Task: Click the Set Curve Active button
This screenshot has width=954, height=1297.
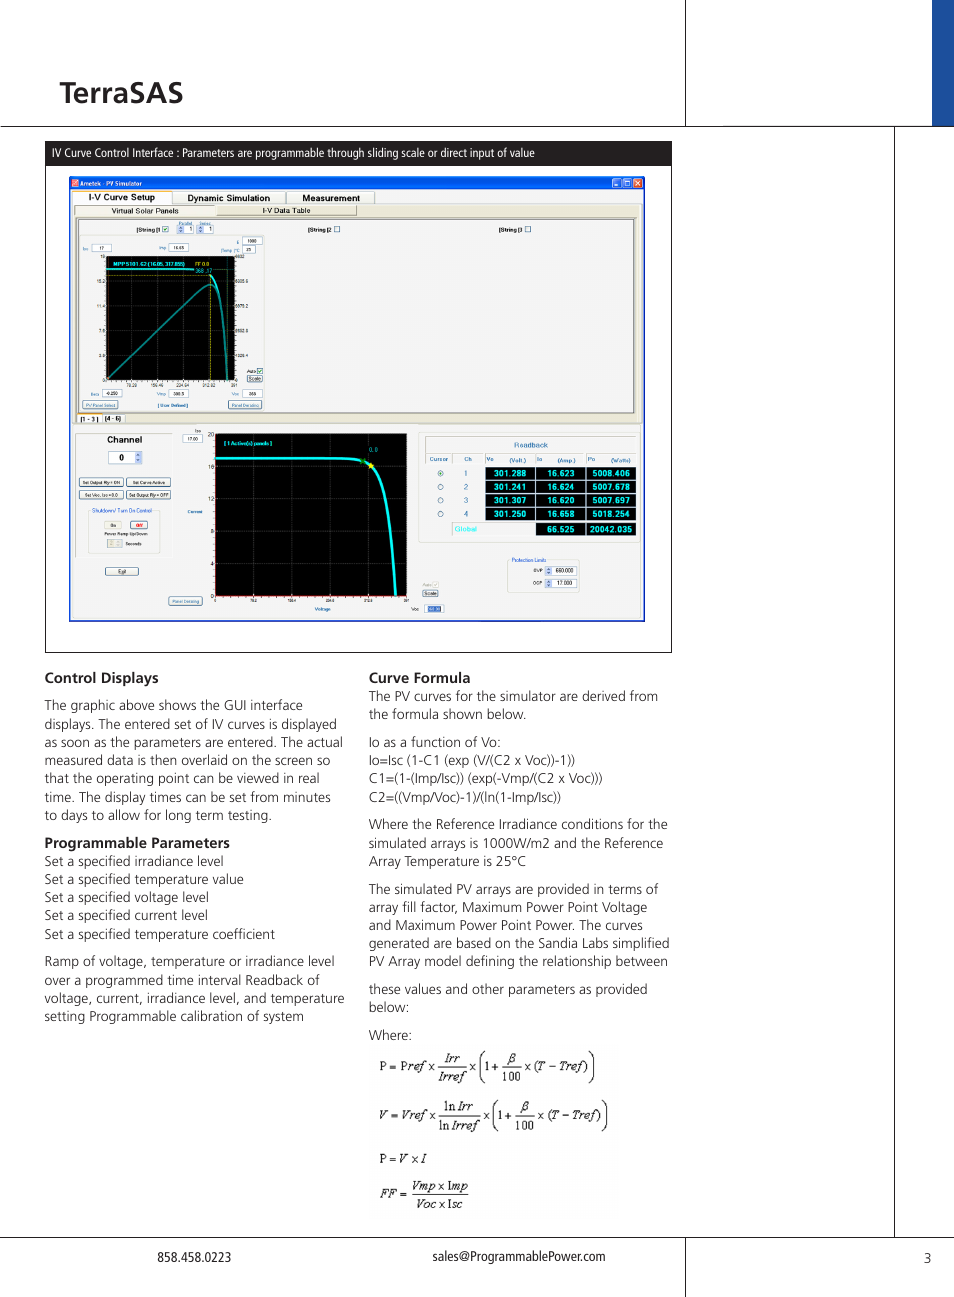Action: (149, 482)
